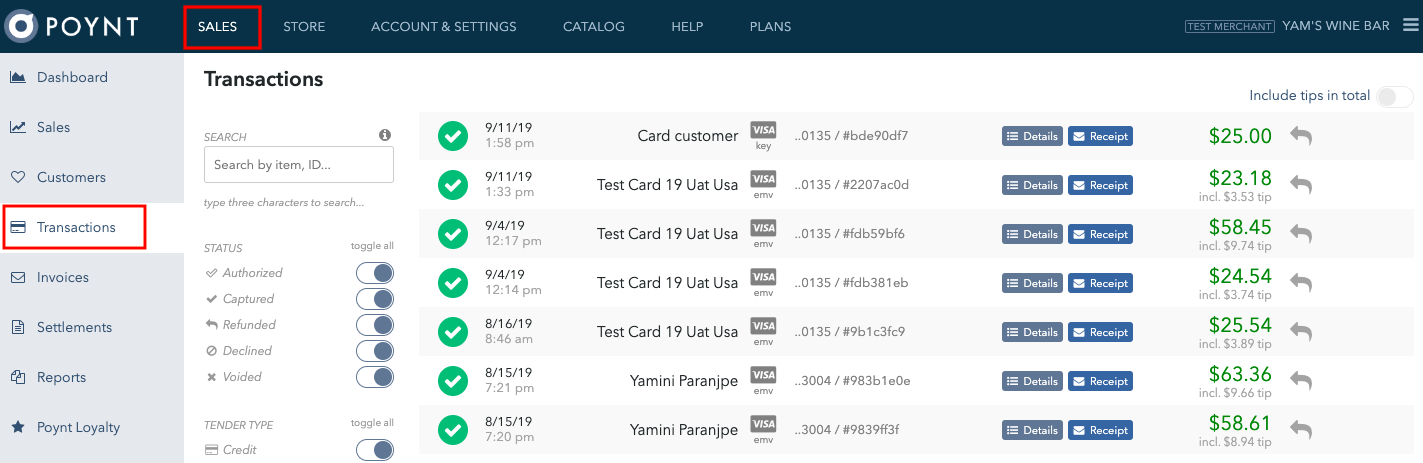1423x463 pixels.
Task: Focus the Search by item, ID field
Action: click(x=299, y=165)
